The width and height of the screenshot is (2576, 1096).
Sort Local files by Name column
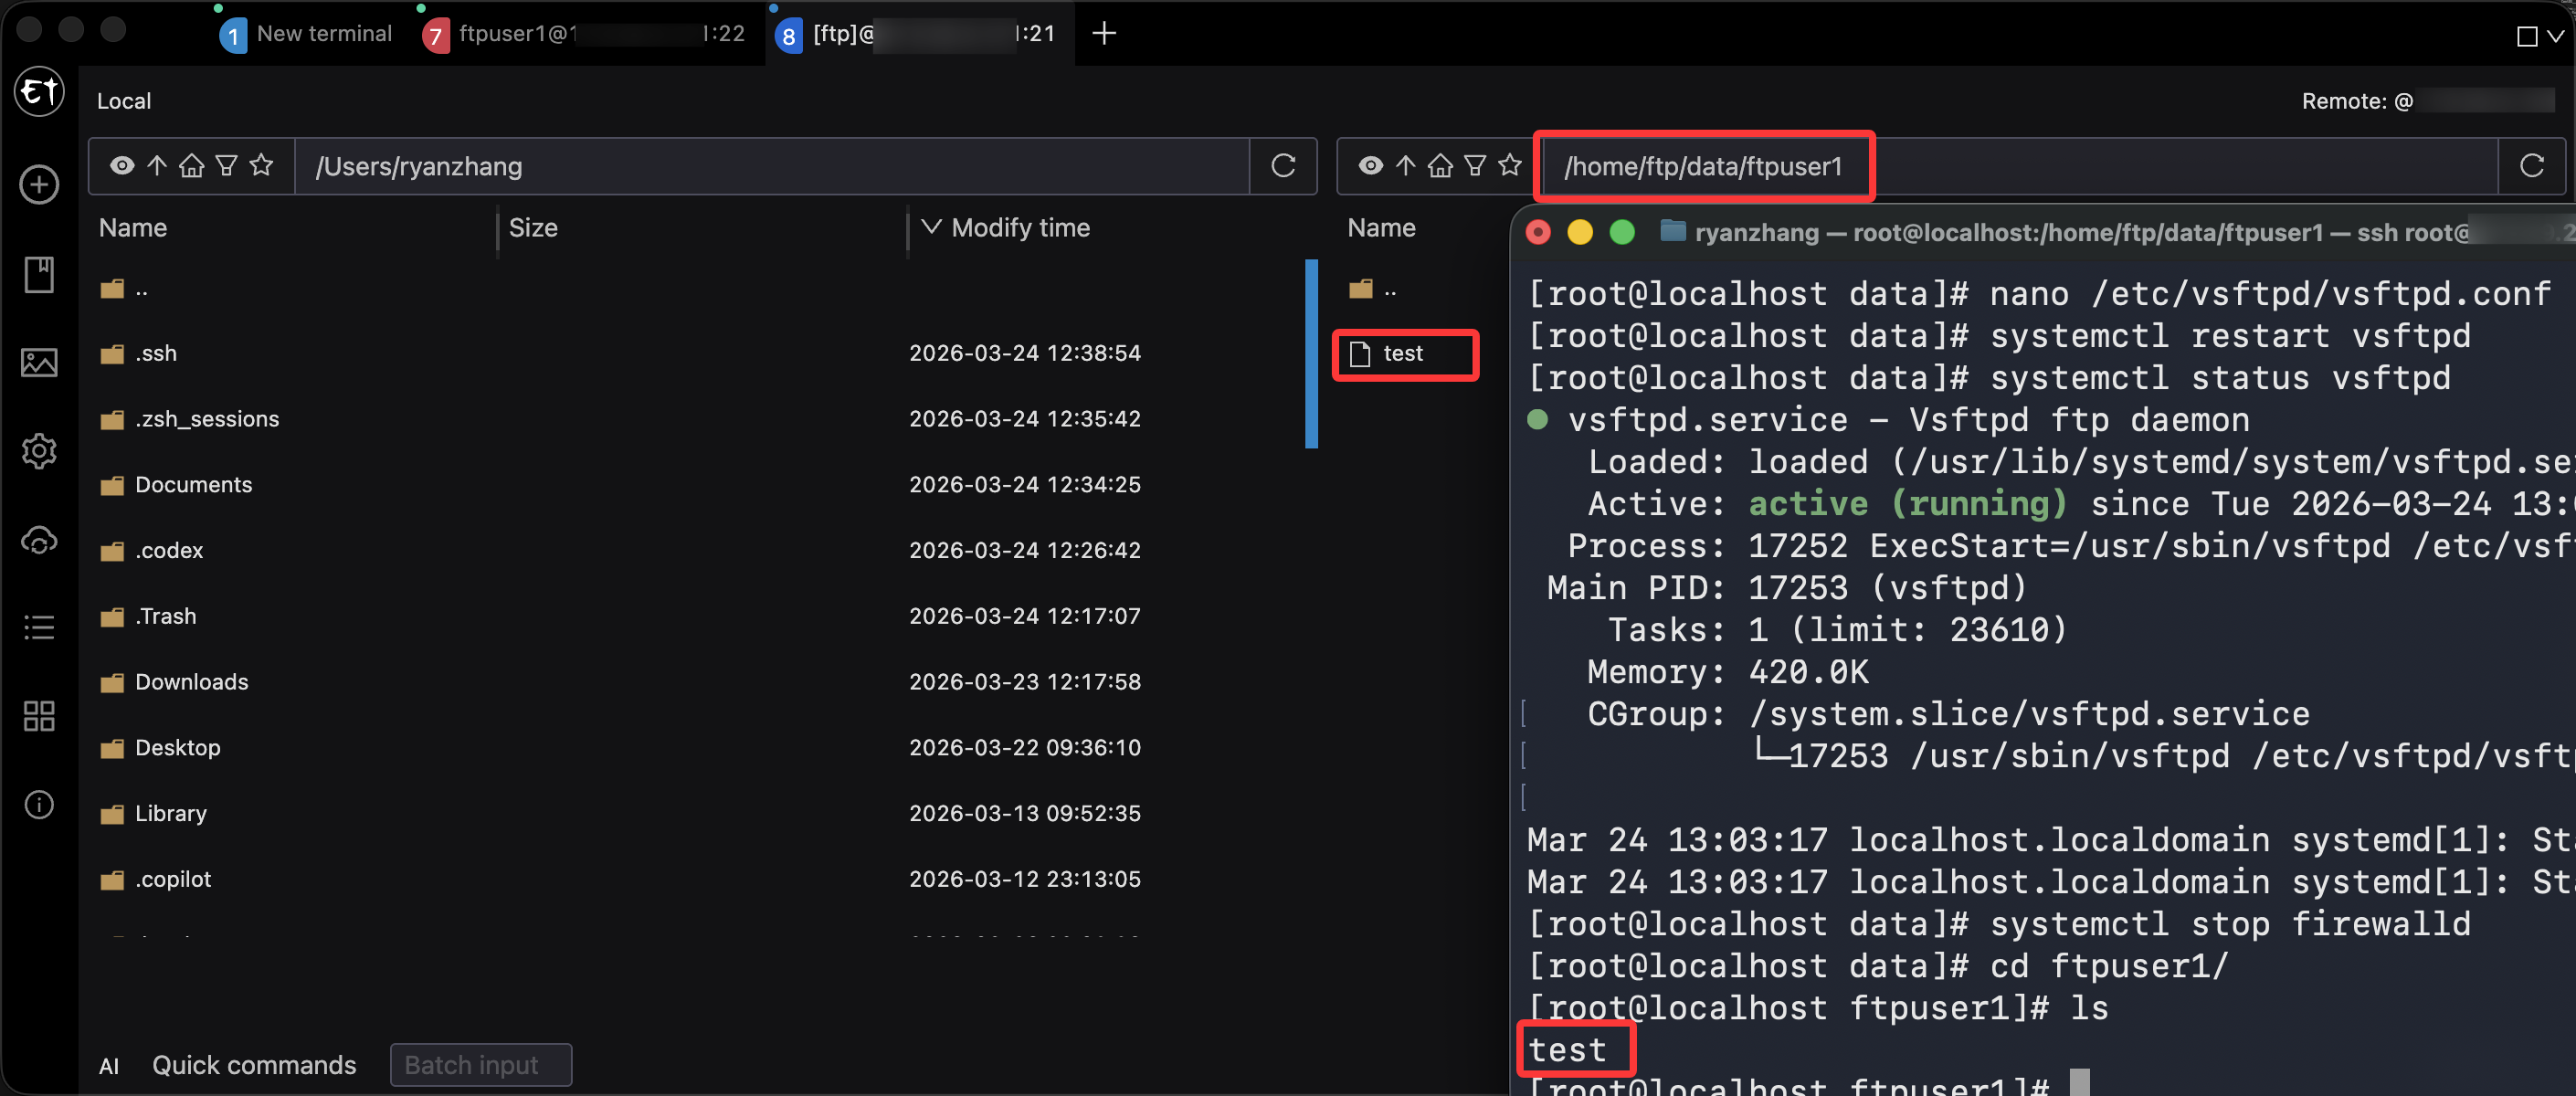click(133, 228)
